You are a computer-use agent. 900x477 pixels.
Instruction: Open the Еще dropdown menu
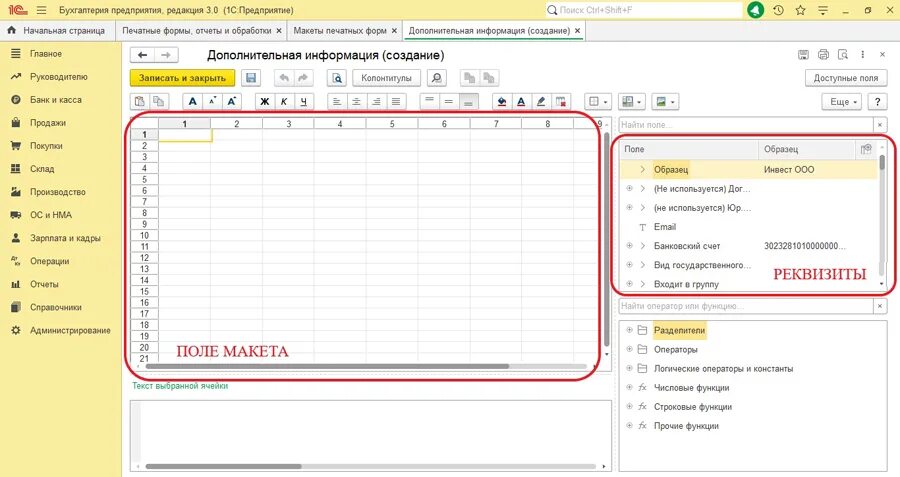click(843, 102)
